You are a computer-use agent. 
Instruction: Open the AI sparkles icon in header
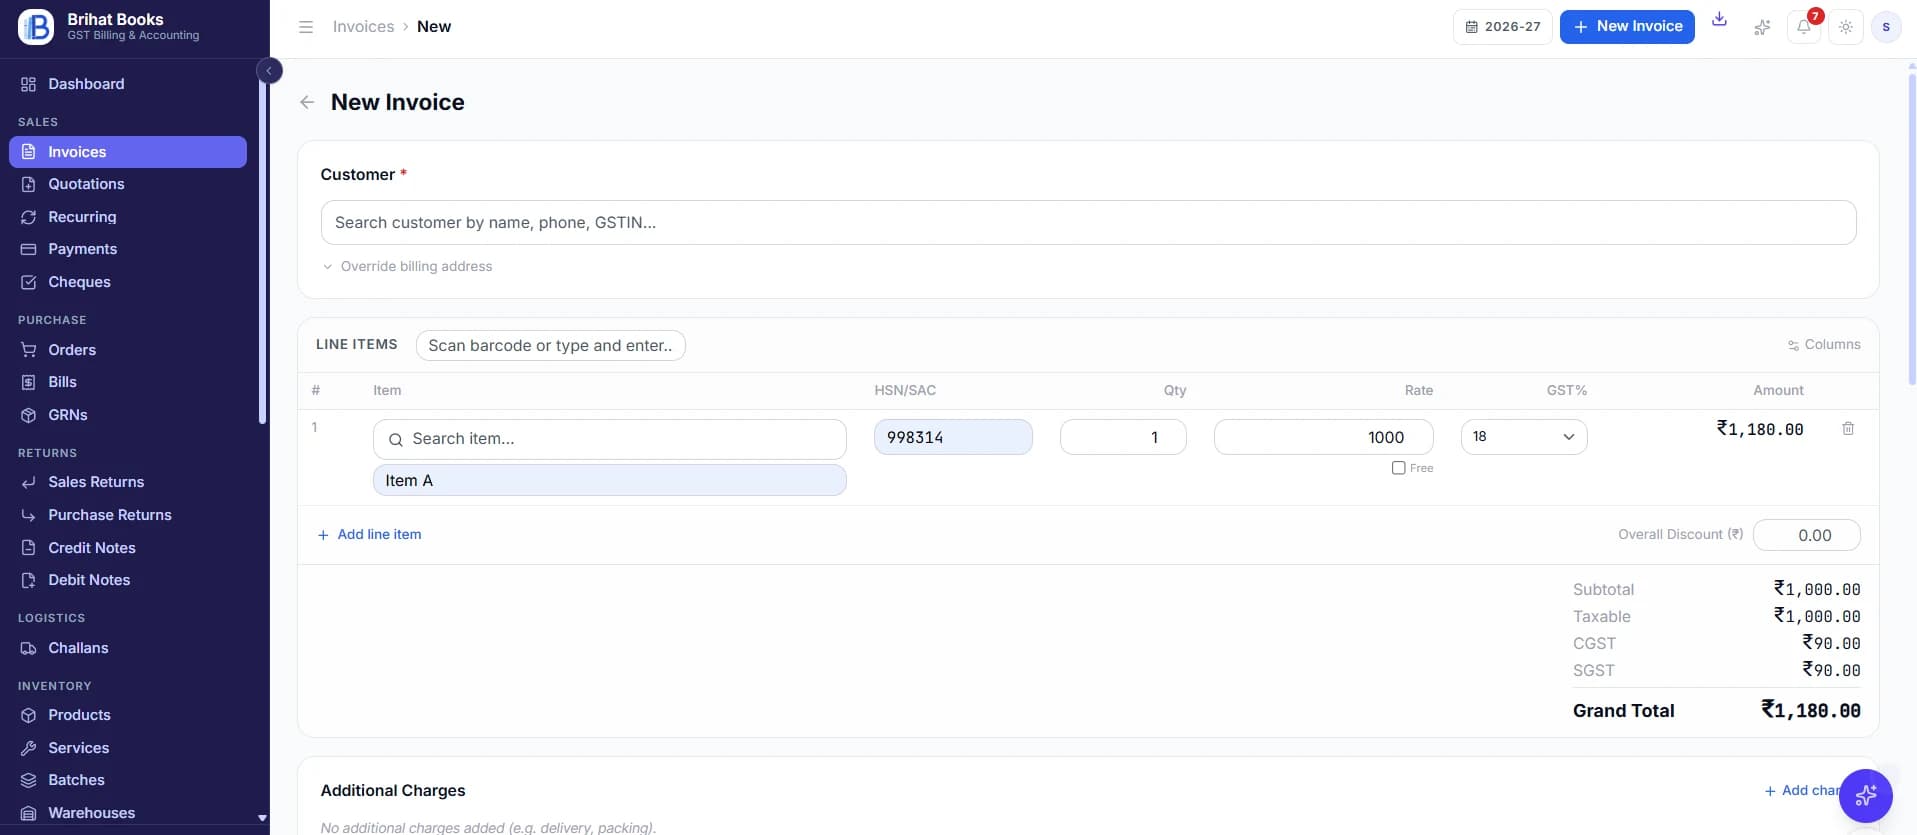(1762, 27)
